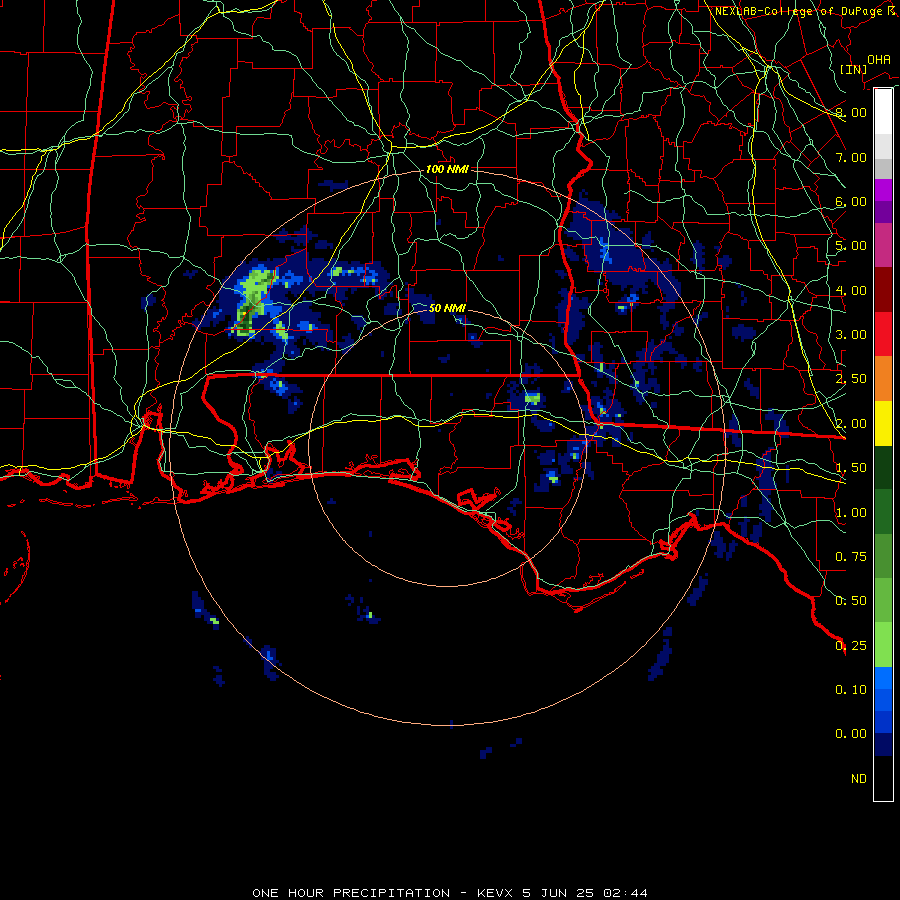The height and width of the screenshot is (900, 900).
Task: Click the "2.00" legend label
Action: pos(851,424)
